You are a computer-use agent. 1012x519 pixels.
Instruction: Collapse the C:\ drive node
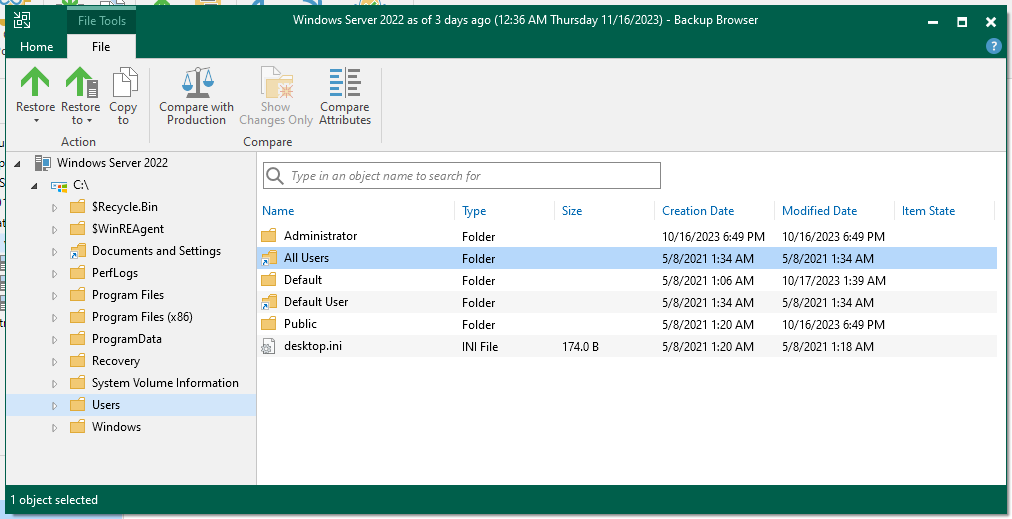35,186
